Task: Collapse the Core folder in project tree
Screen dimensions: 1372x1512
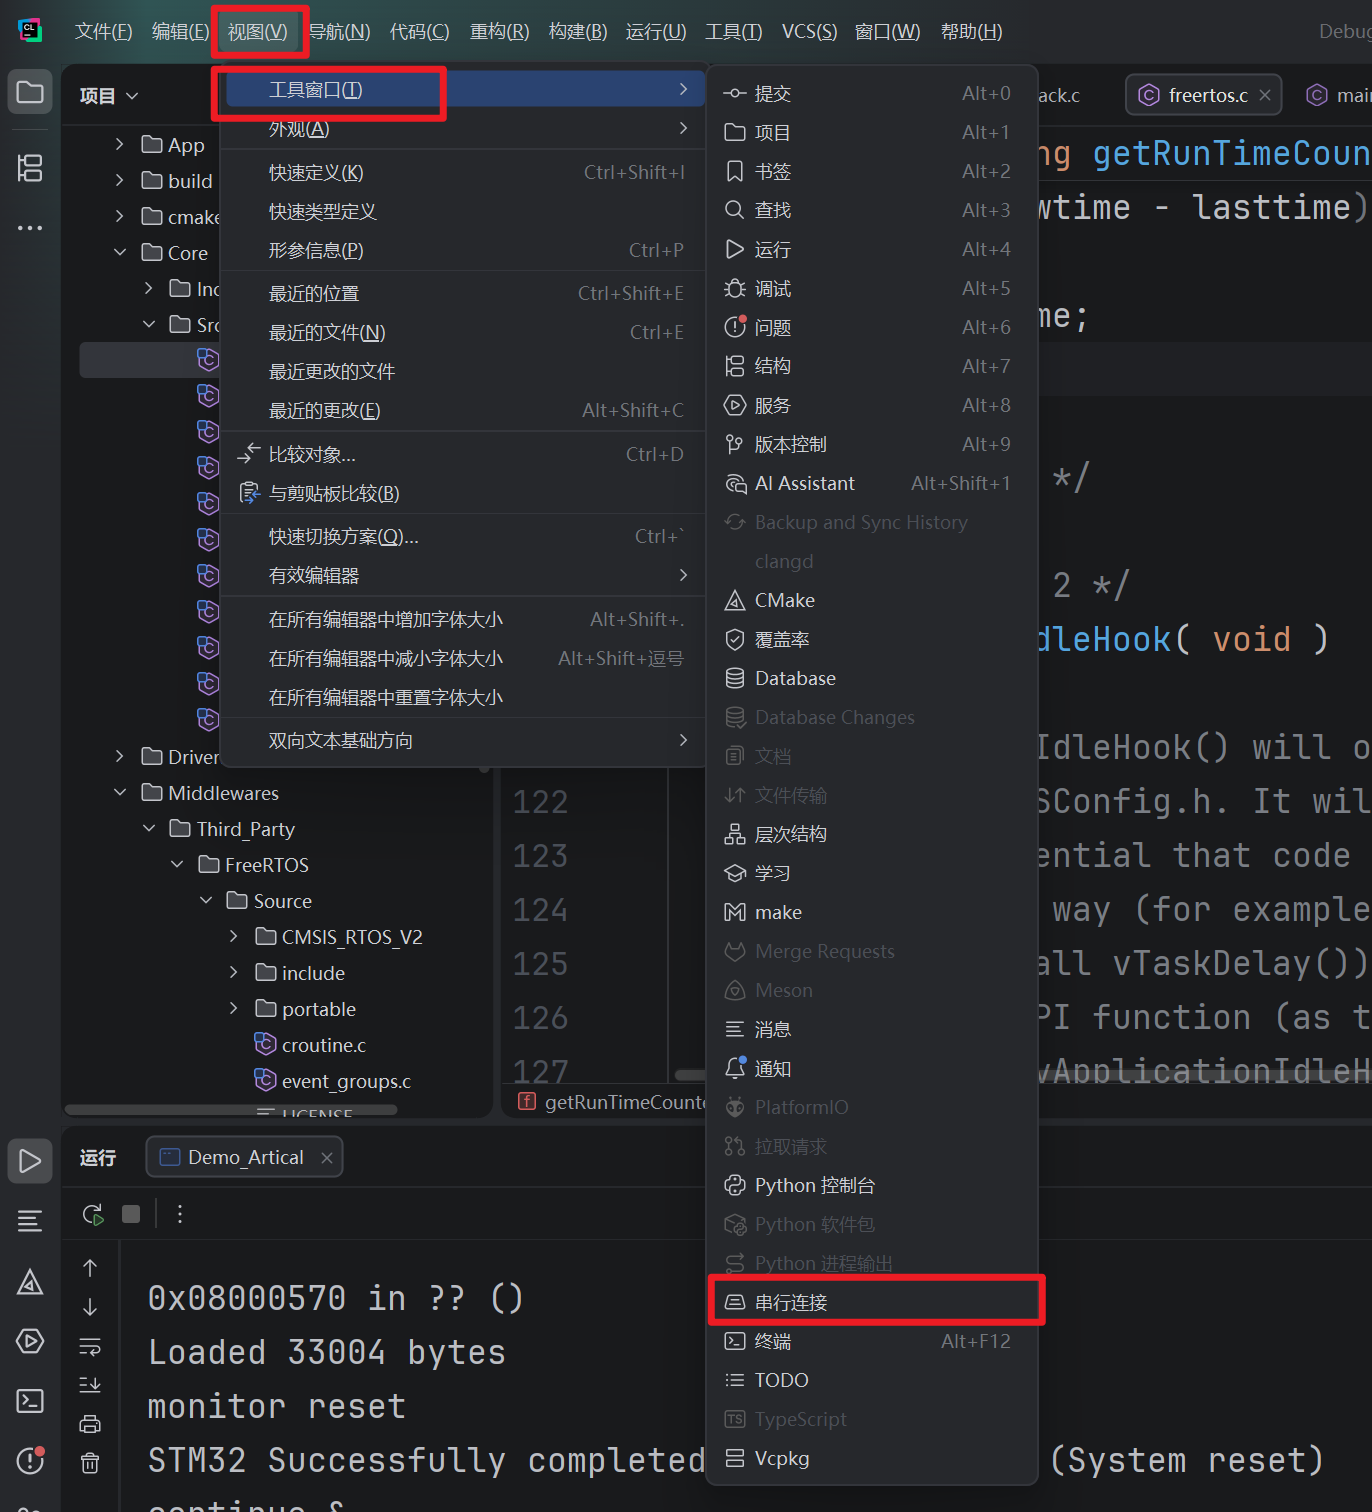Action: point(120,253)
